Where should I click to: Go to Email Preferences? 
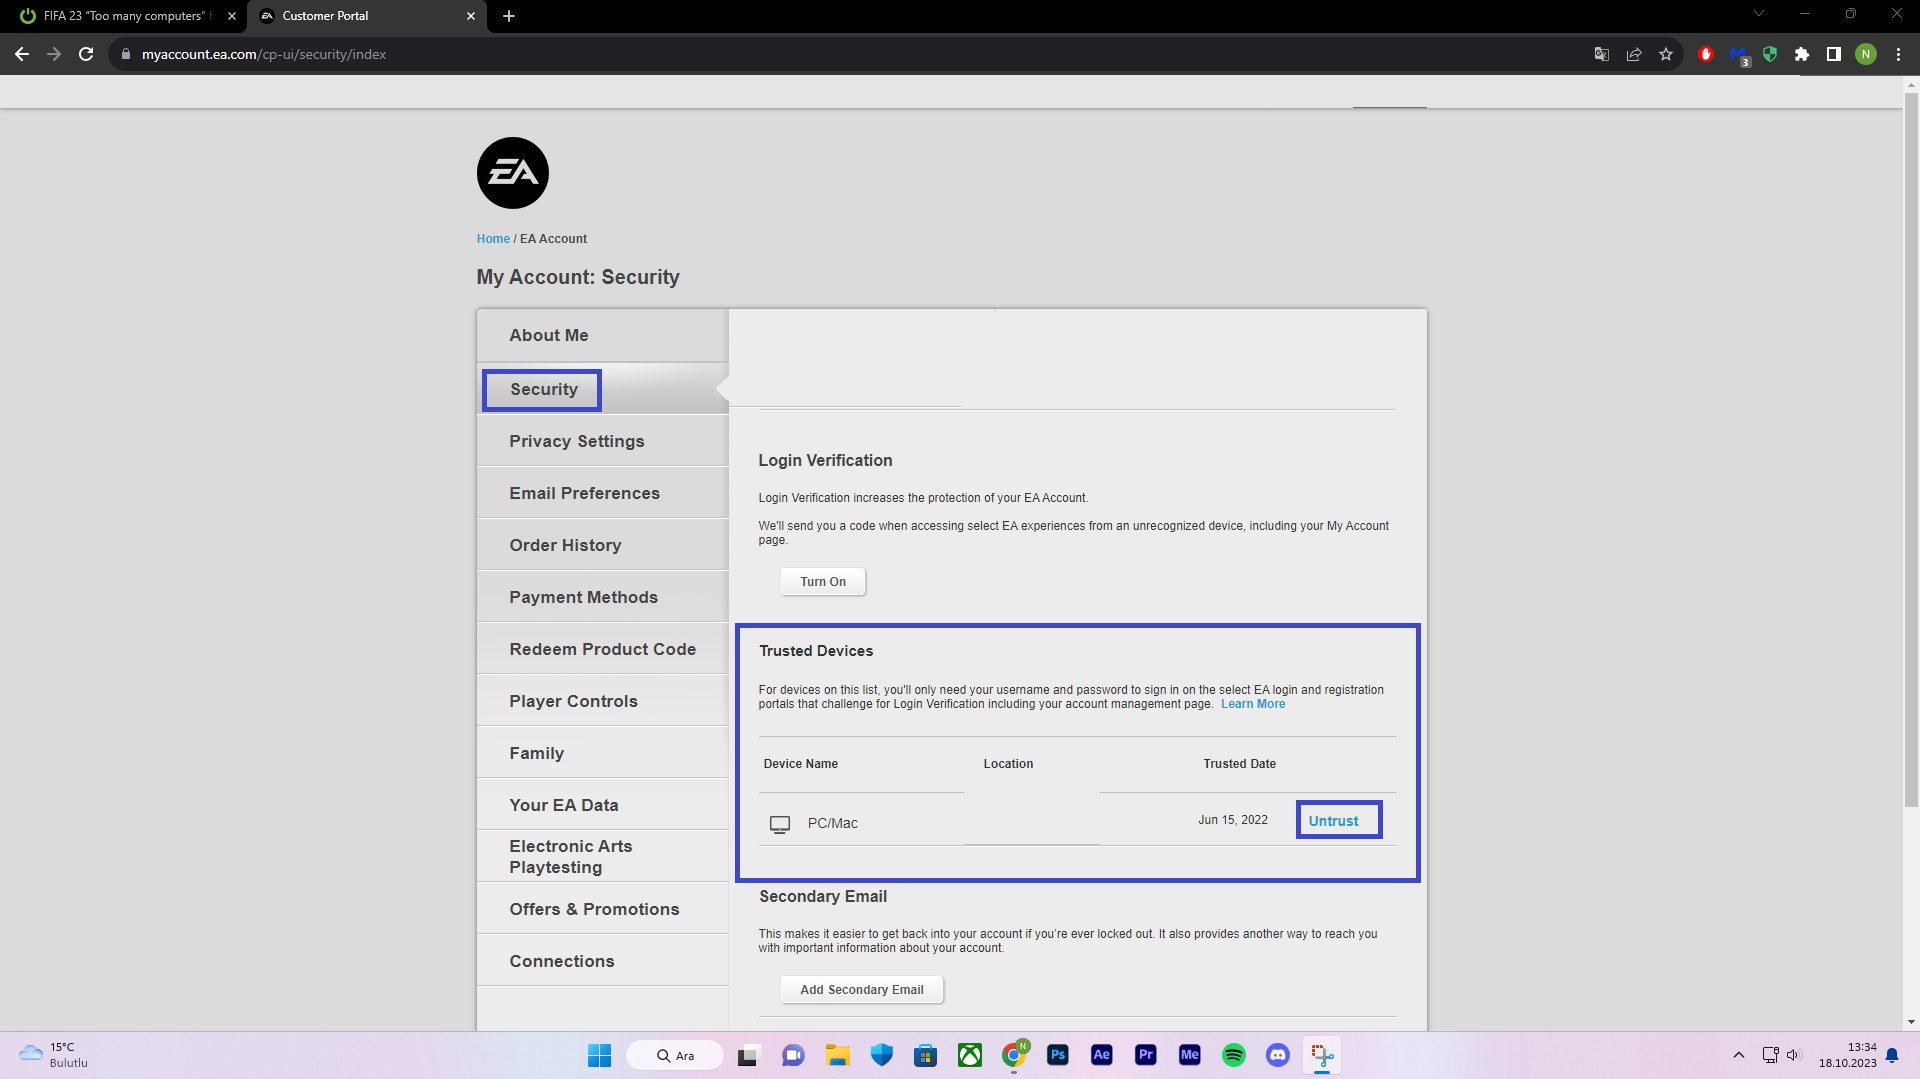tap(603, 493)
